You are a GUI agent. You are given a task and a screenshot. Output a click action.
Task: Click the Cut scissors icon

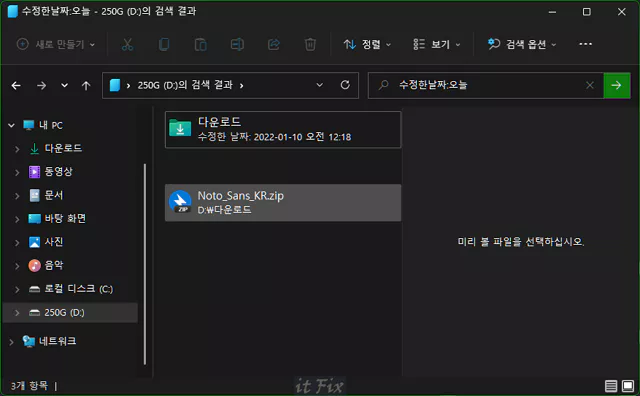click(127, 44)
